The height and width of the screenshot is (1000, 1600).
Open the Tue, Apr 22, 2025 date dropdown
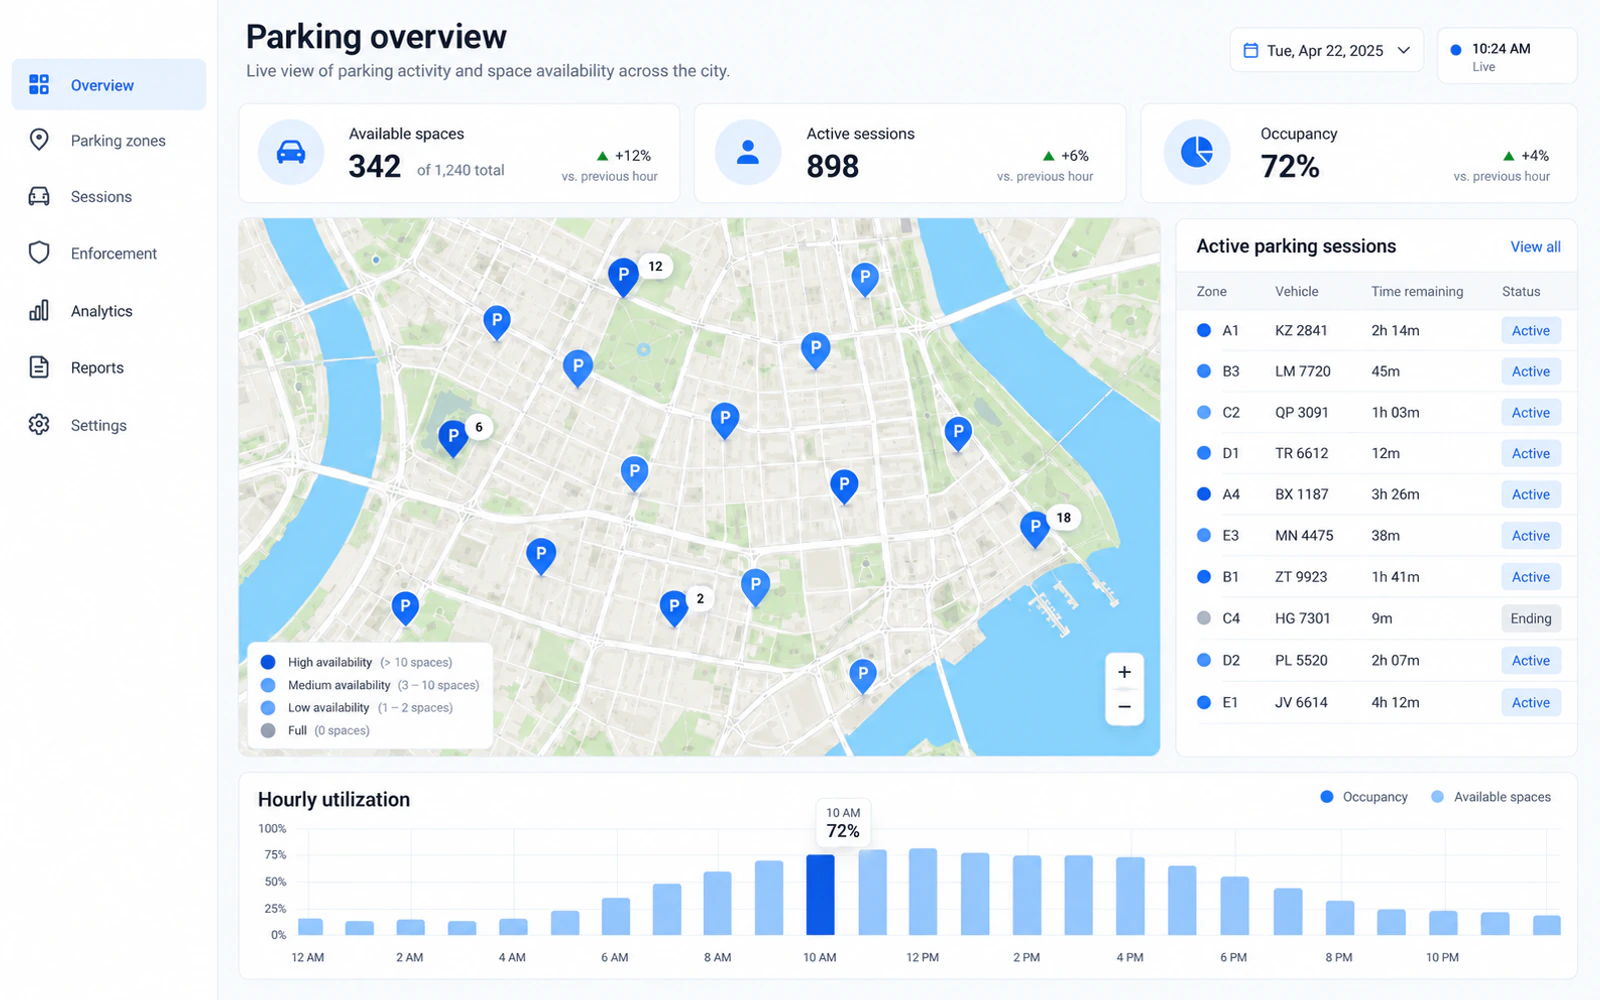tap(1326, 50)
